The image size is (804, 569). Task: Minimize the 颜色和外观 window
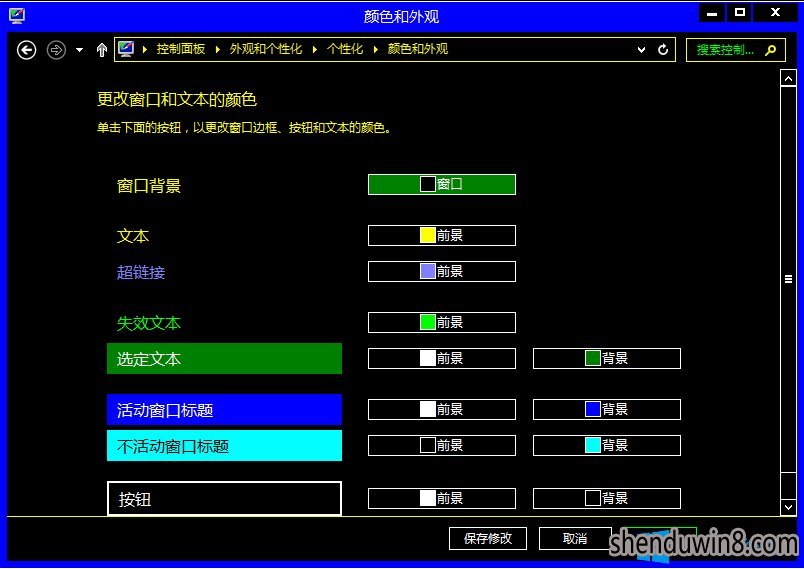712,13
